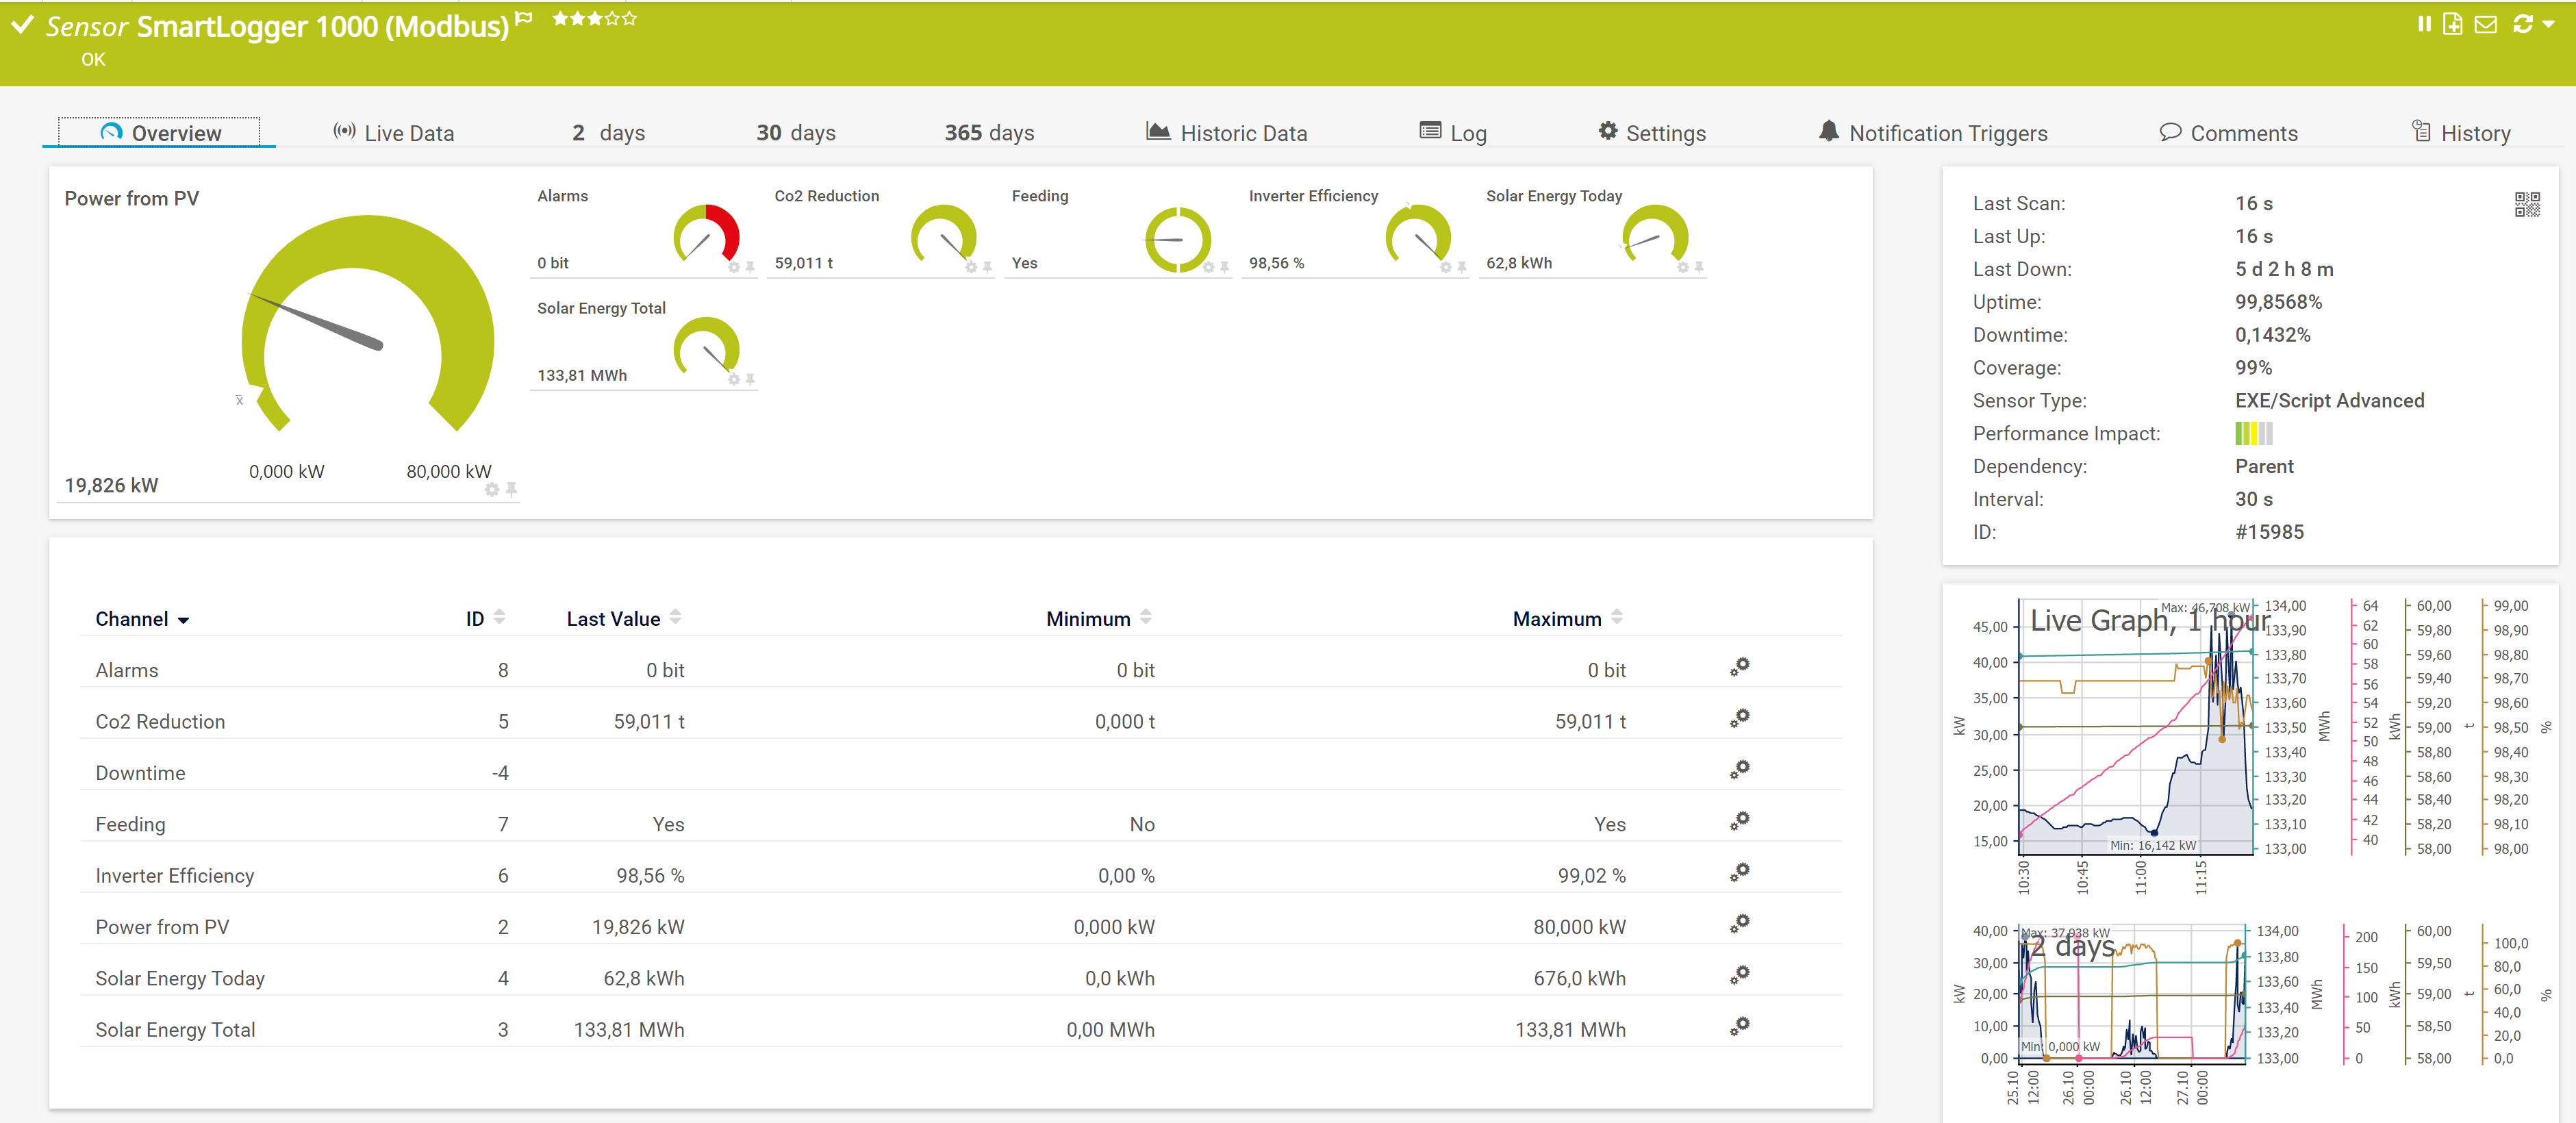This screenshot has height=1123, width=2576.
Task: Pin the Power from PV gauge
Action: point(511,489)
